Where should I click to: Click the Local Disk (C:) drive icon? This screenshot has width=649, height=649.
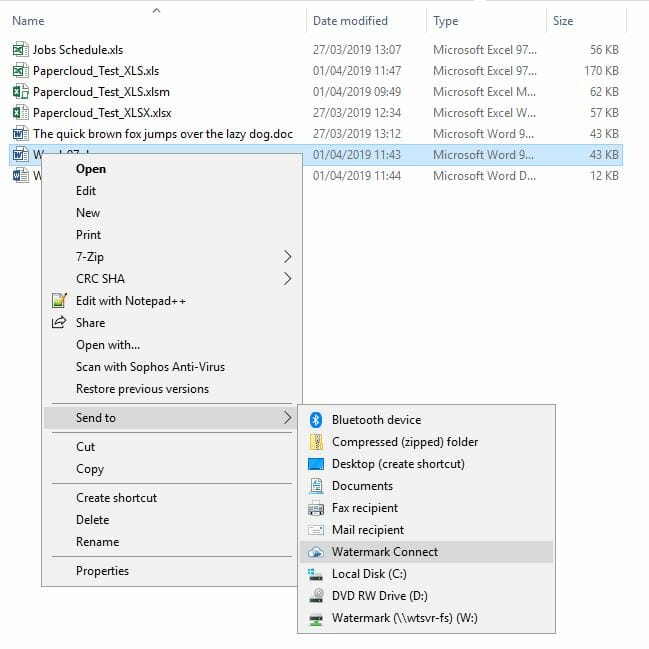pyautogui.click(x=315, y=574)
